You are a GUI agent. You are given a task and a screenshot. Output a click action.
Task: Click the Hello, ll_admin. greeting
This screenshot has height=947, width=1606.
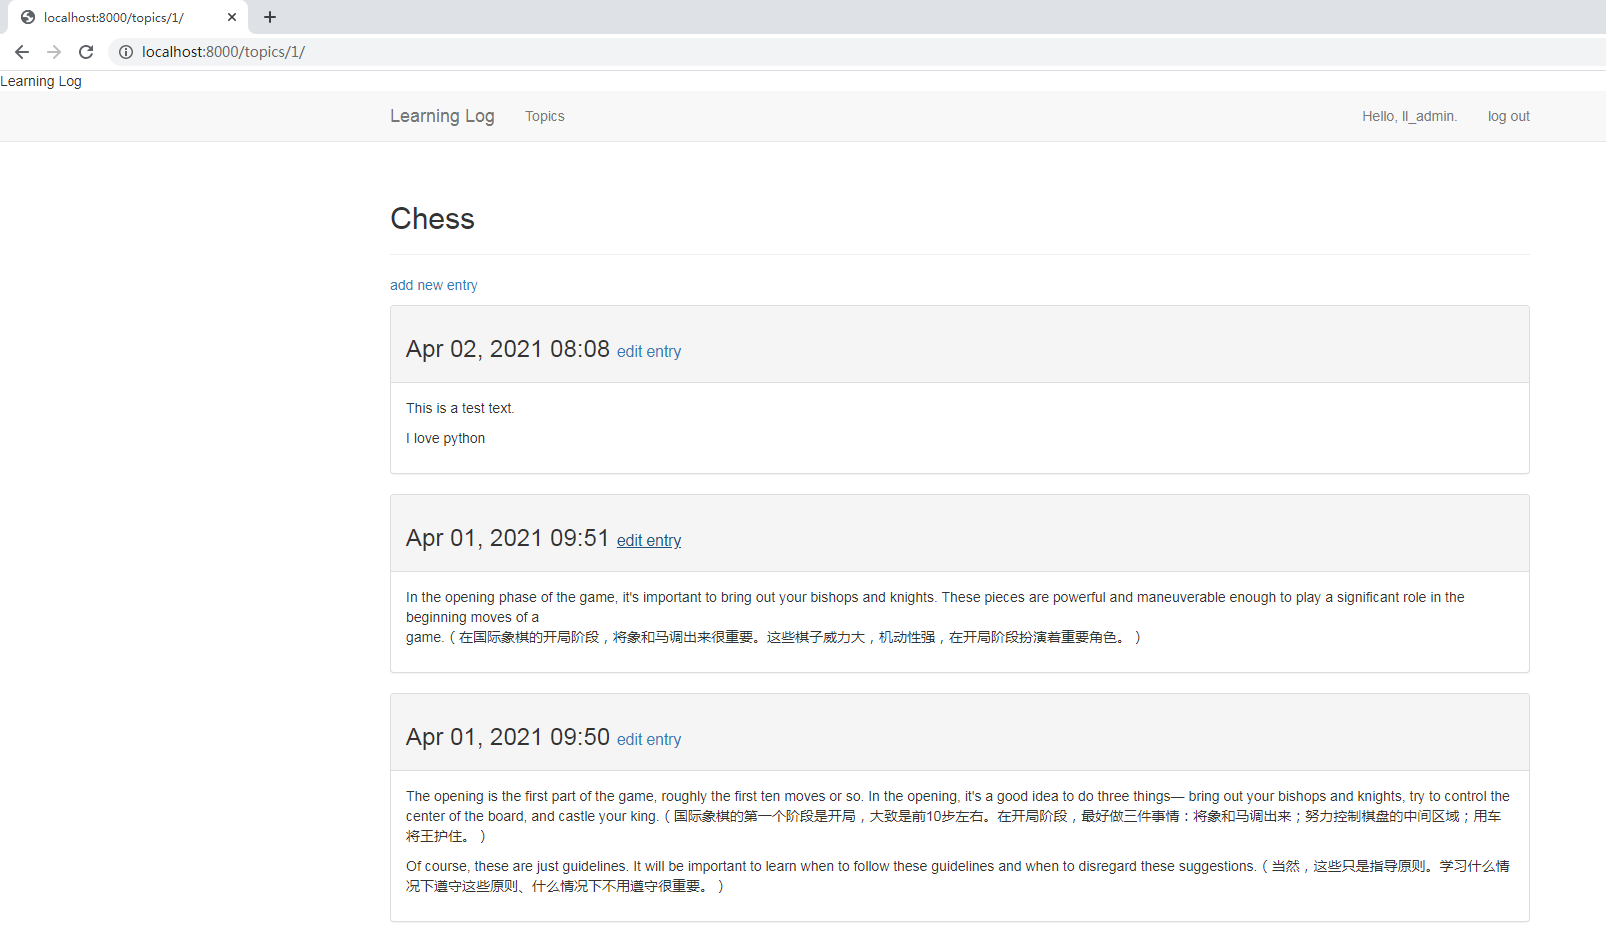point(1409,116)
